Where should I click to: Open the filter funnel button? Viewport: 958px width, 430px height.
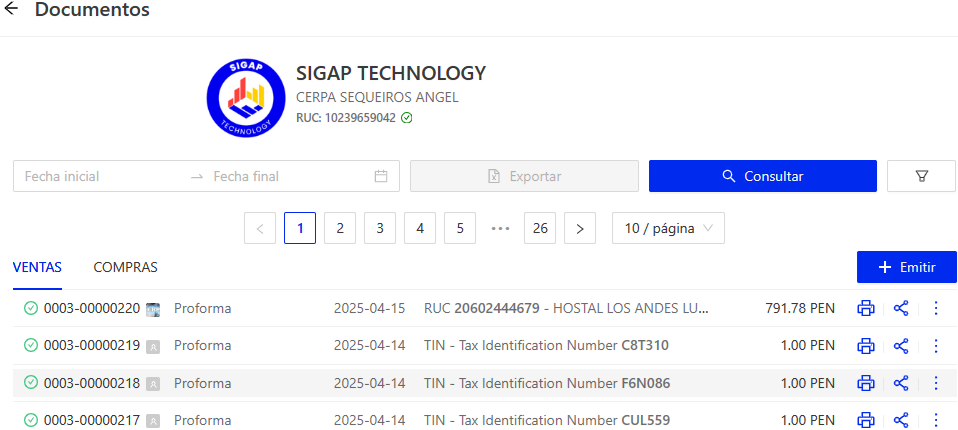coord(921,176)
